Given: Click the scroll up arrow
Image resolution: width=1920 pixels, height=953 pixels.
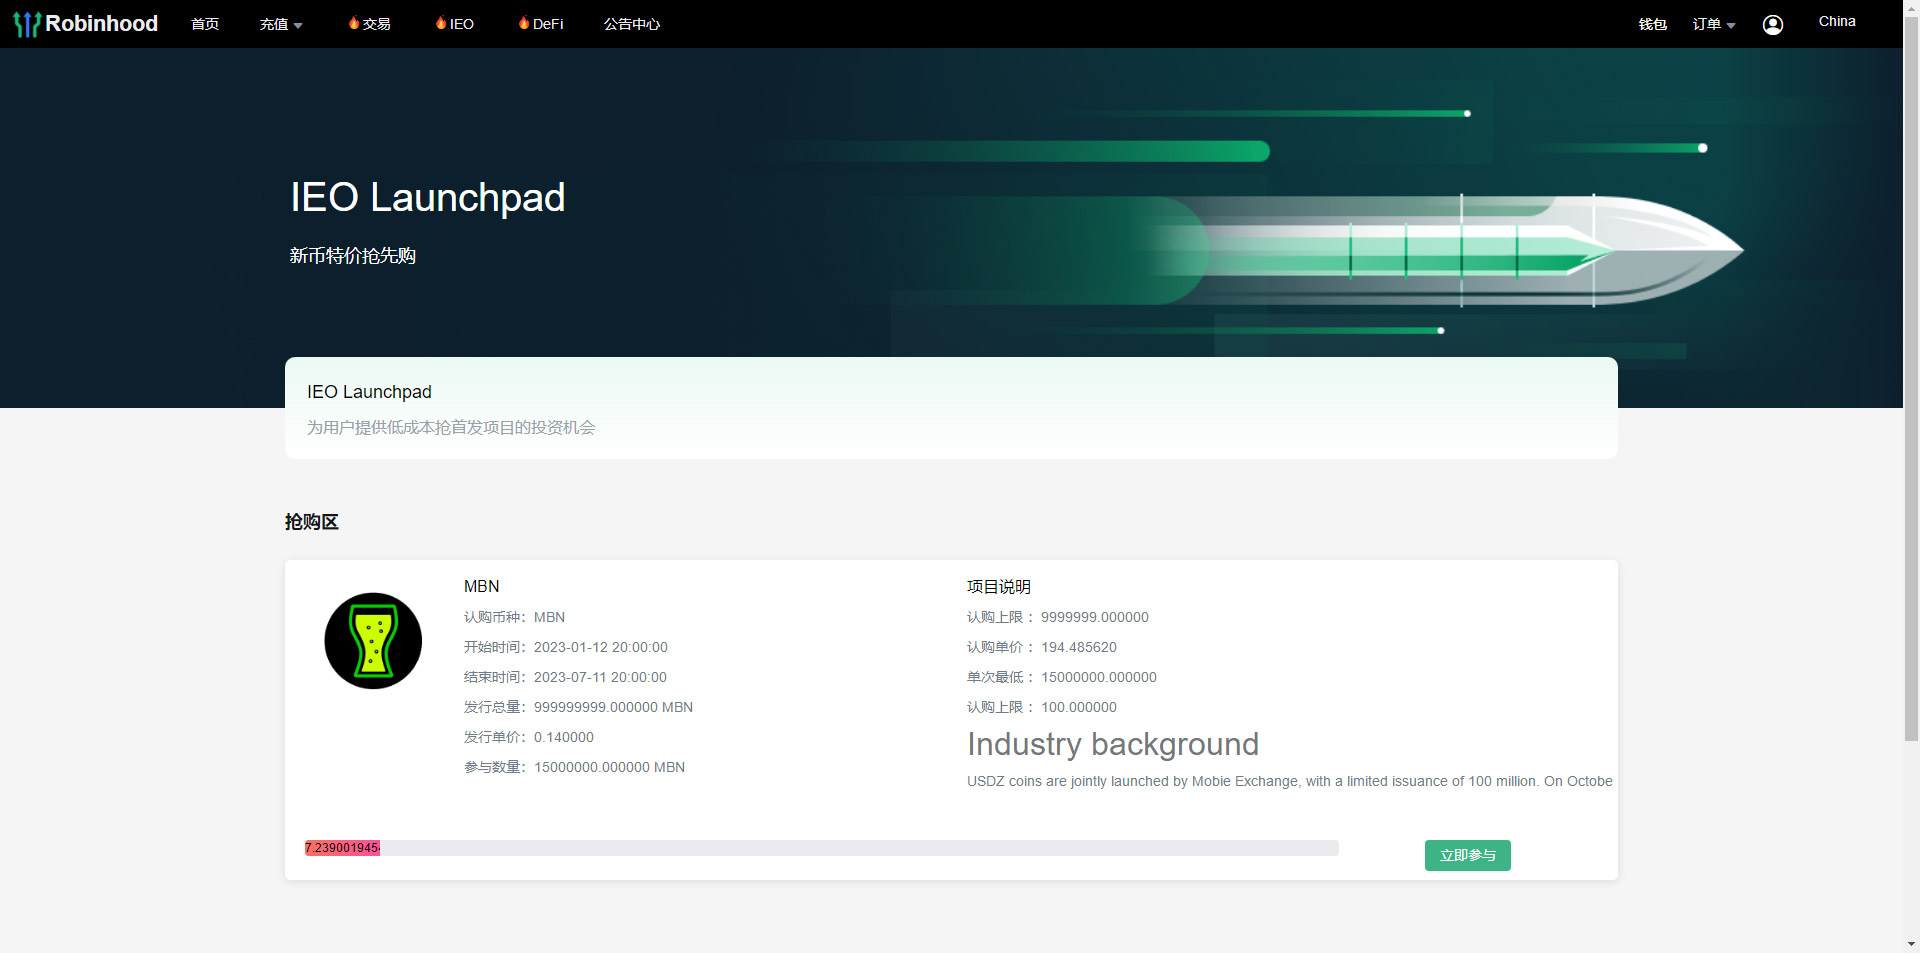Looking at the screenshot, I should (x=1911, y=7).
